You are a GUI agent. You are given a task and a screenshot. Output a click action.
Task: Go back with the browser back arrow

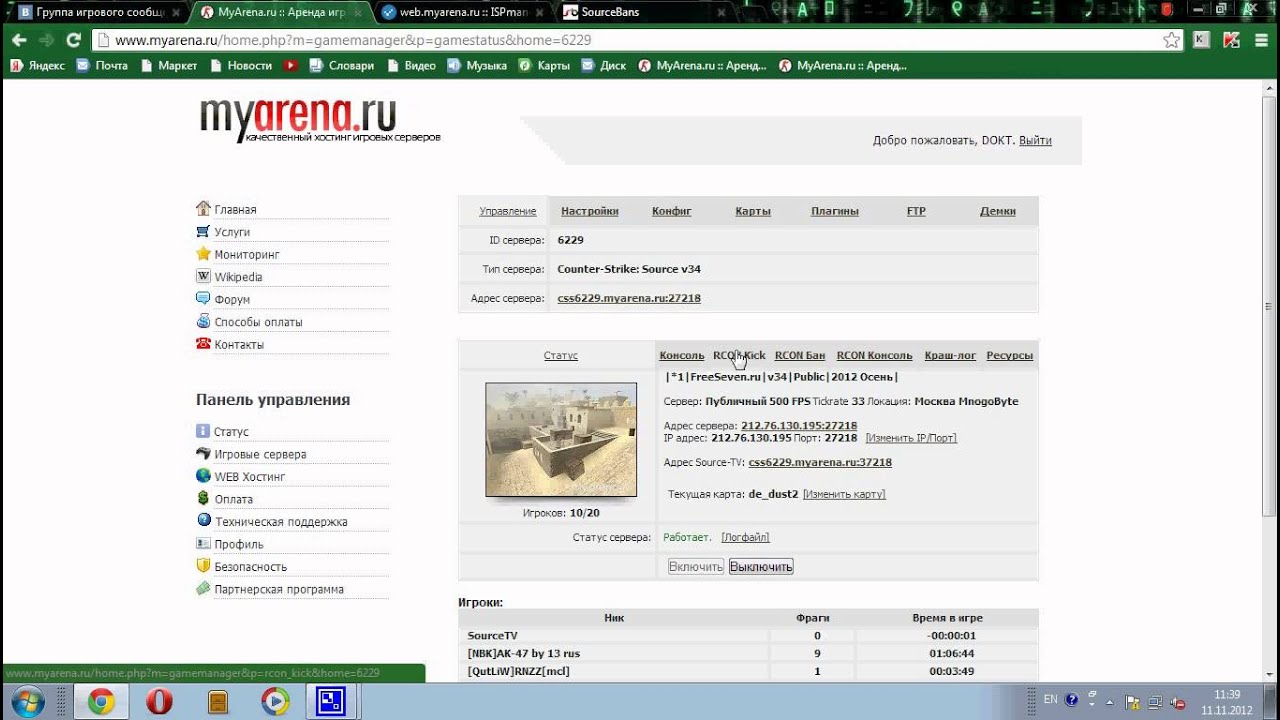click(x=19, y=40)
